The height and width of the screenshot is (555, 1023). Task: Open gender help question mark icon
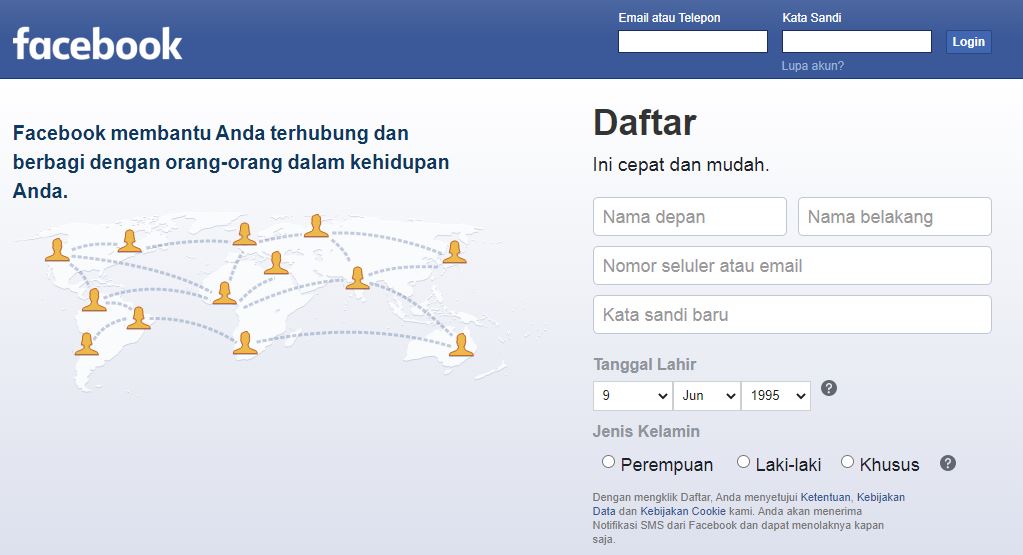pos(948,463)
